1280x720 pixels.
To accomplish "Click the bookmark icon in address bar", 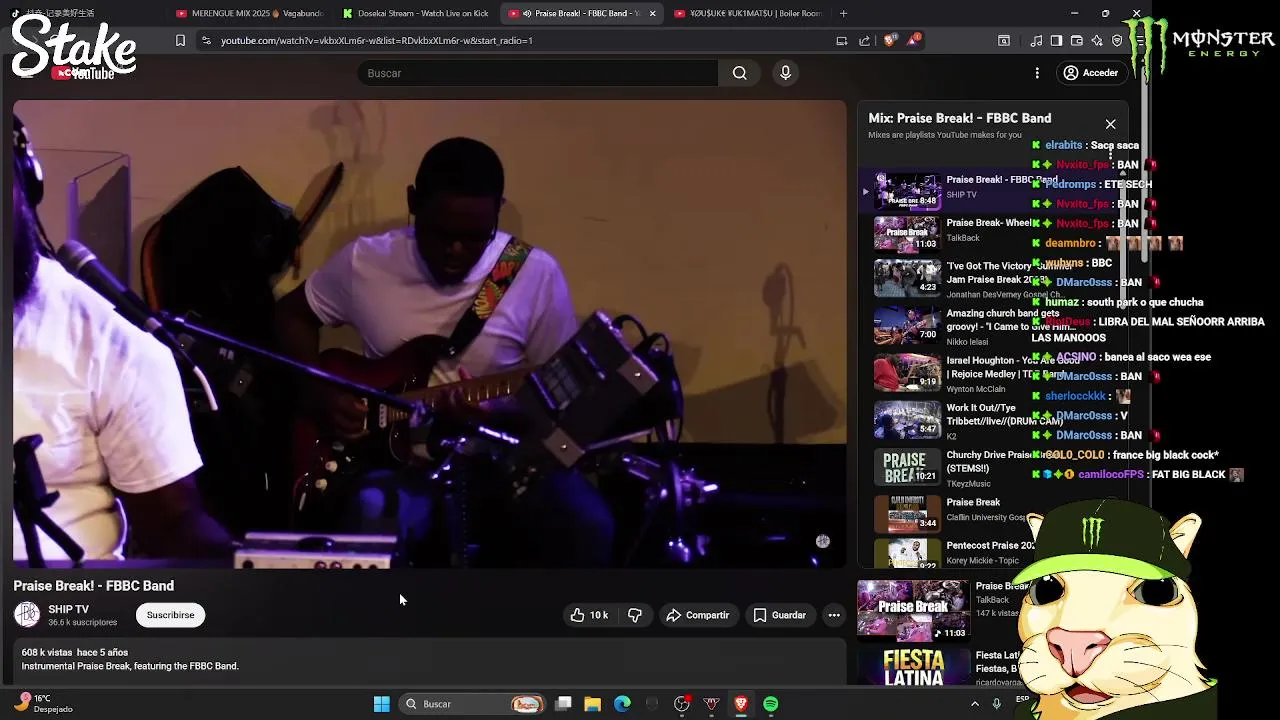I will [180, 41].
